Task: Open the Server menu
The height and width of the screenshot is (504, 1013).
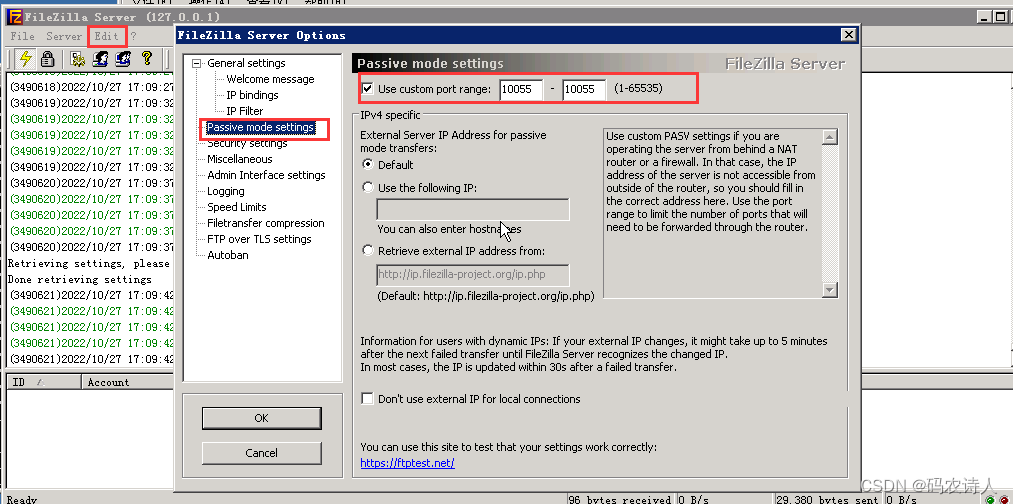Action: [x=64, y=36]
